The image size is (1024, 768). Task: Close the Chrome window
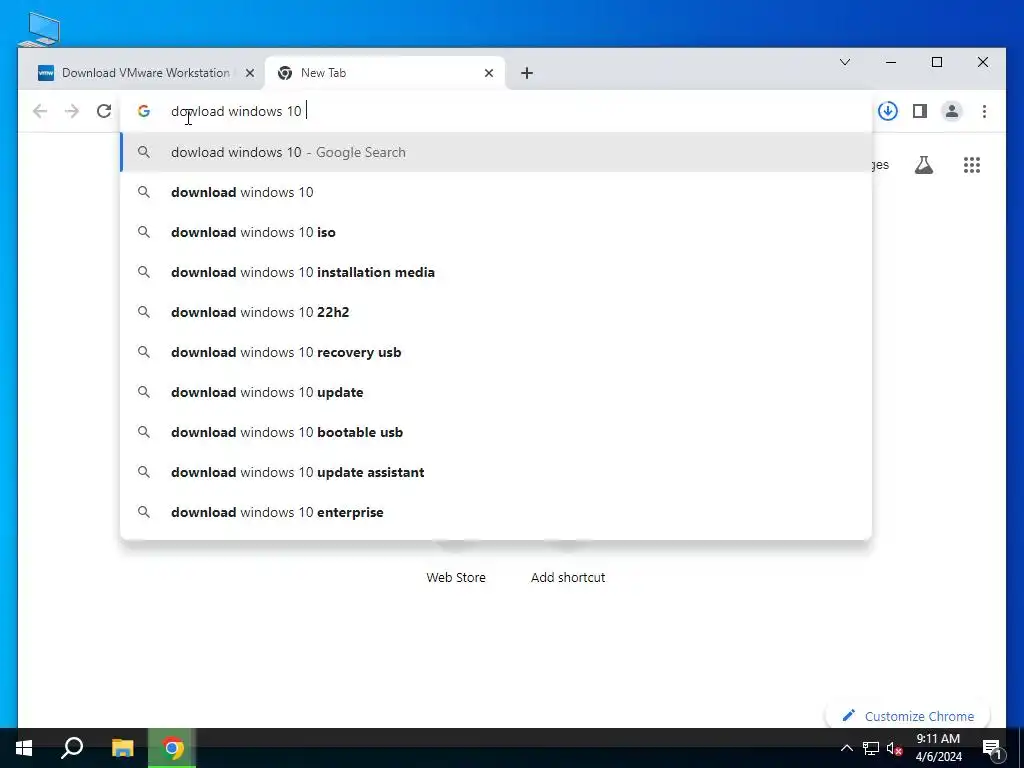982,62
